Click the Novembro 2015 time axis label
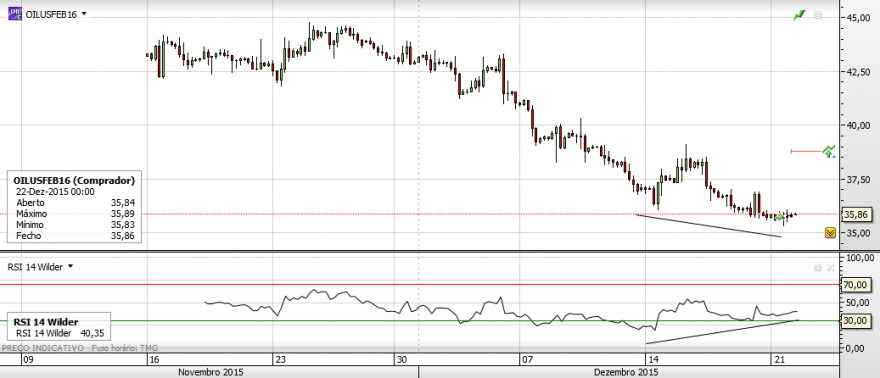880x378 pixels. 210,372
